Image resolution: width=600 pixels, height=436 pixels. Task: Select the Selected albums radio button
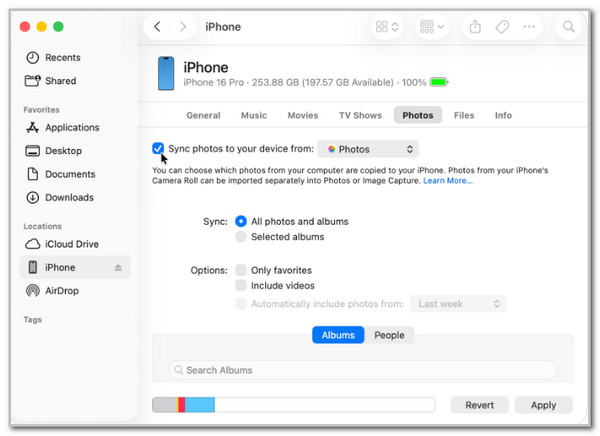pos(240,237)
